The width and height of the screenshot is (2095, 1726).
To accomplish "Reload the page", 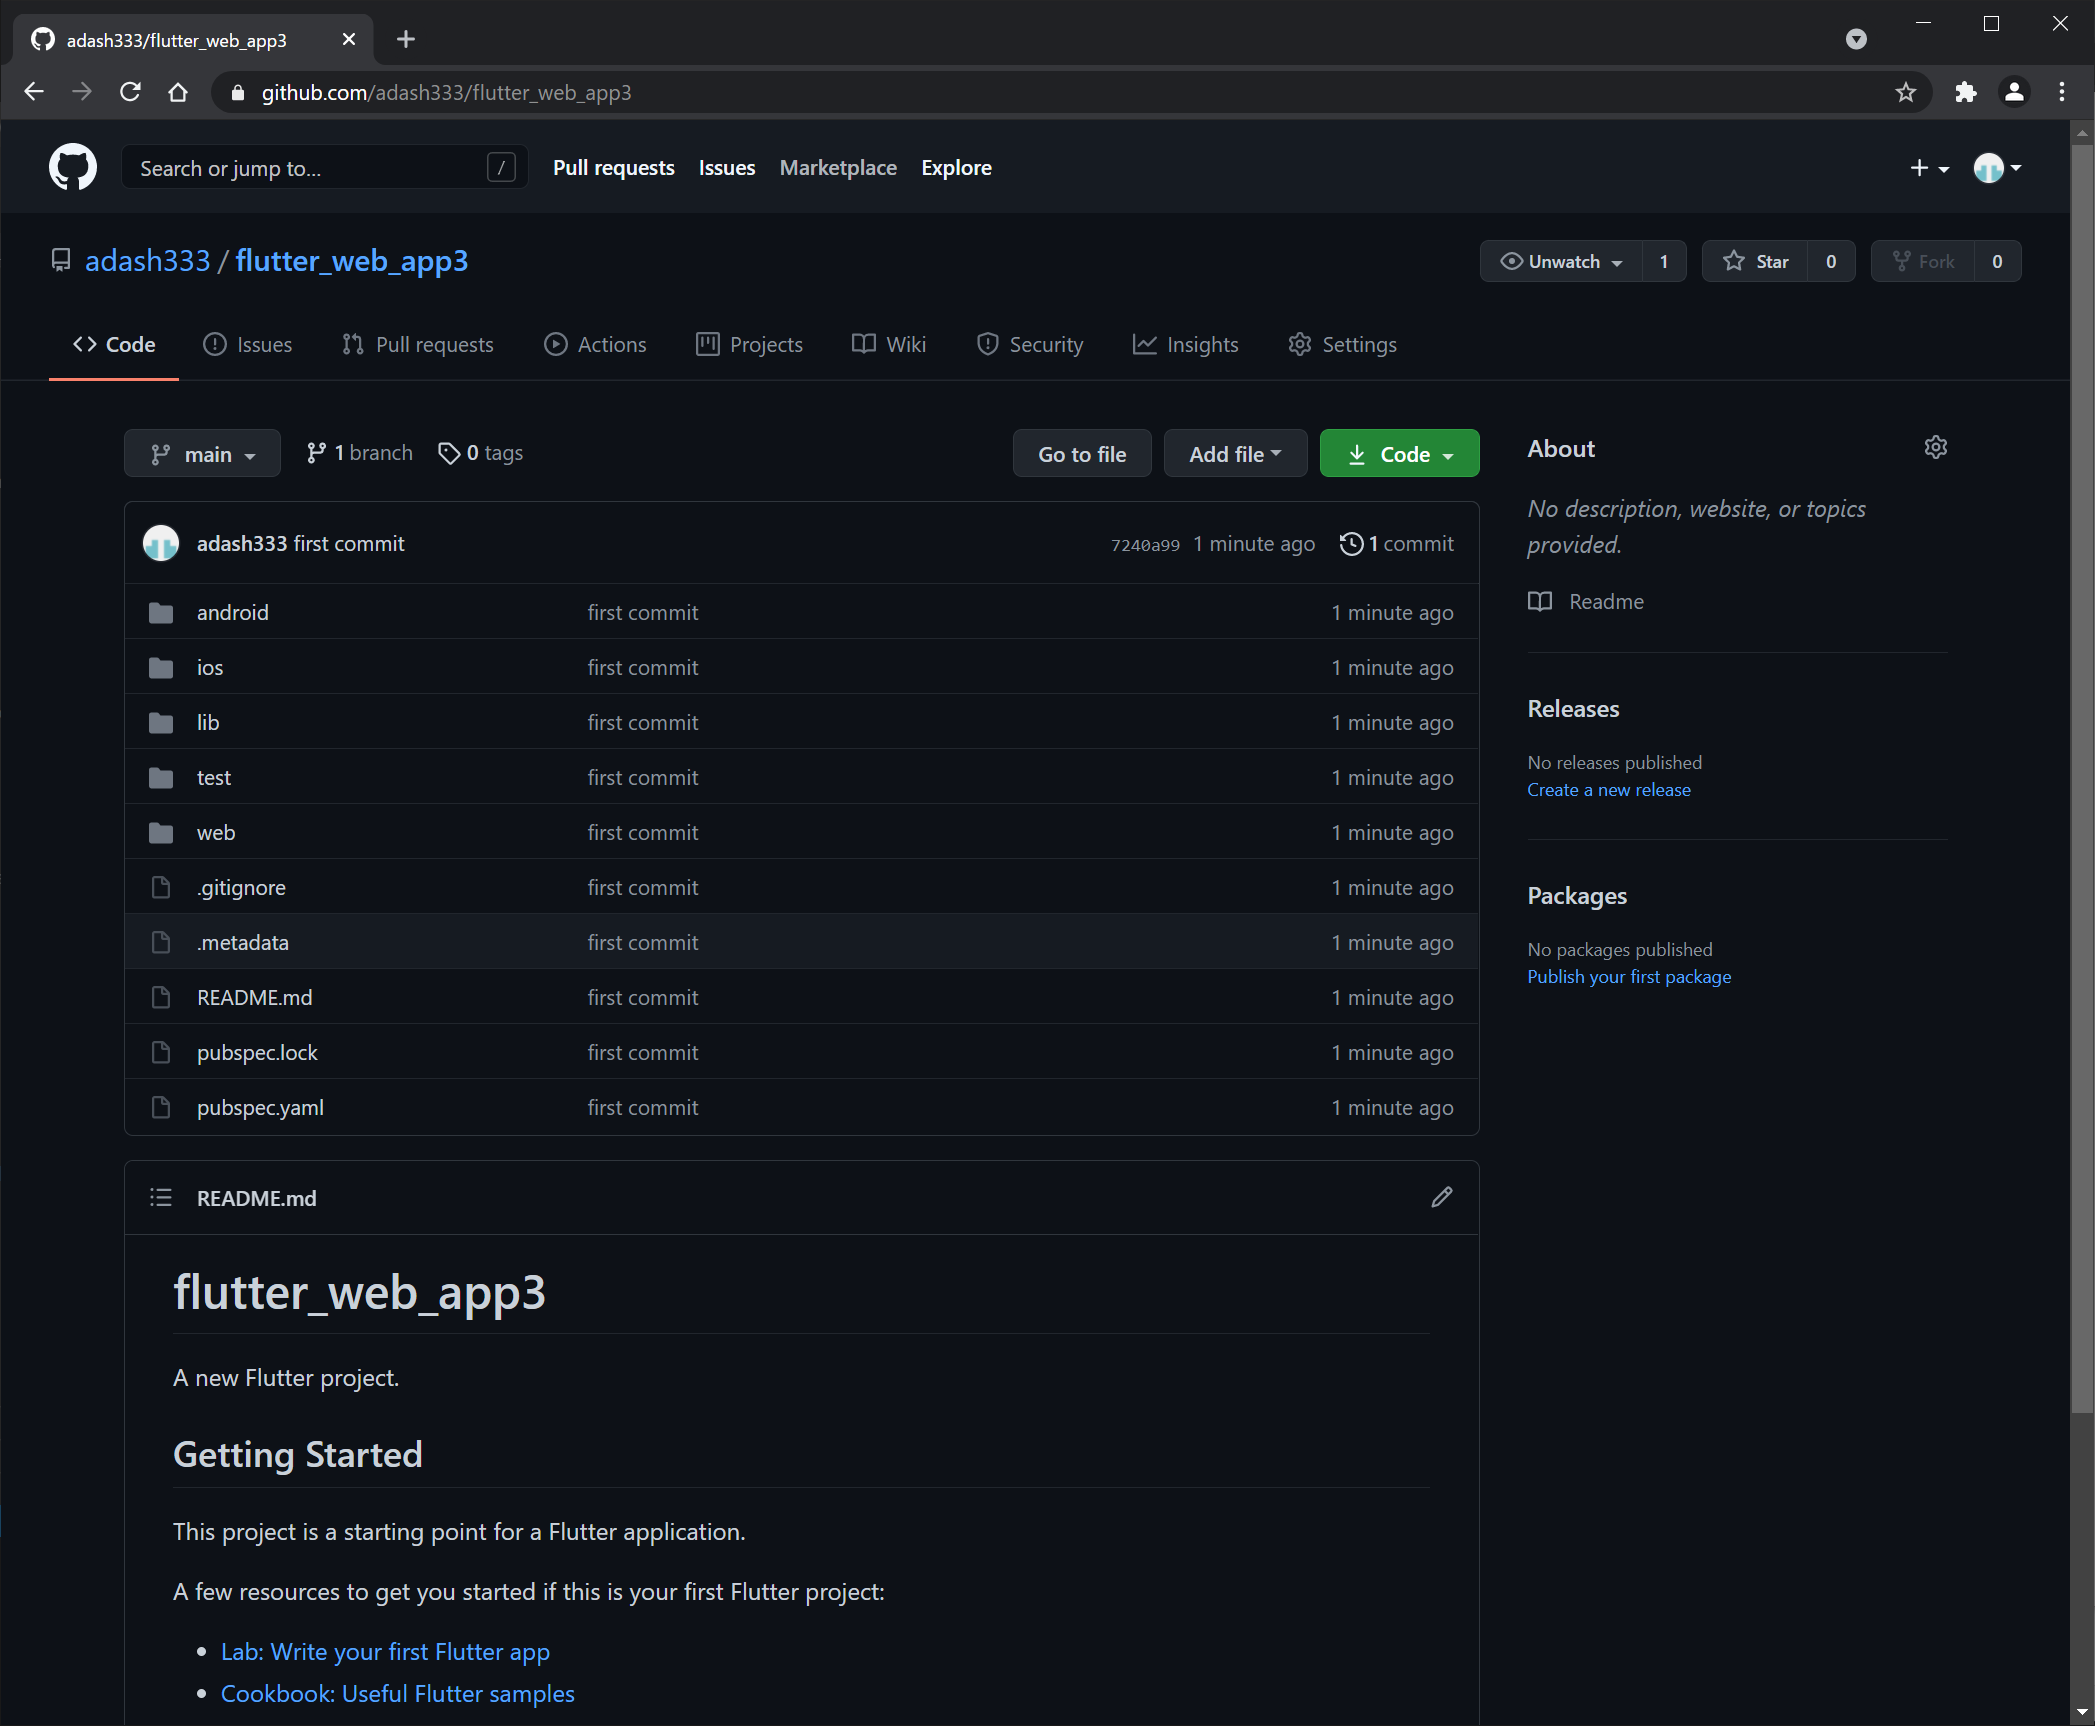I will coord(130,92).
